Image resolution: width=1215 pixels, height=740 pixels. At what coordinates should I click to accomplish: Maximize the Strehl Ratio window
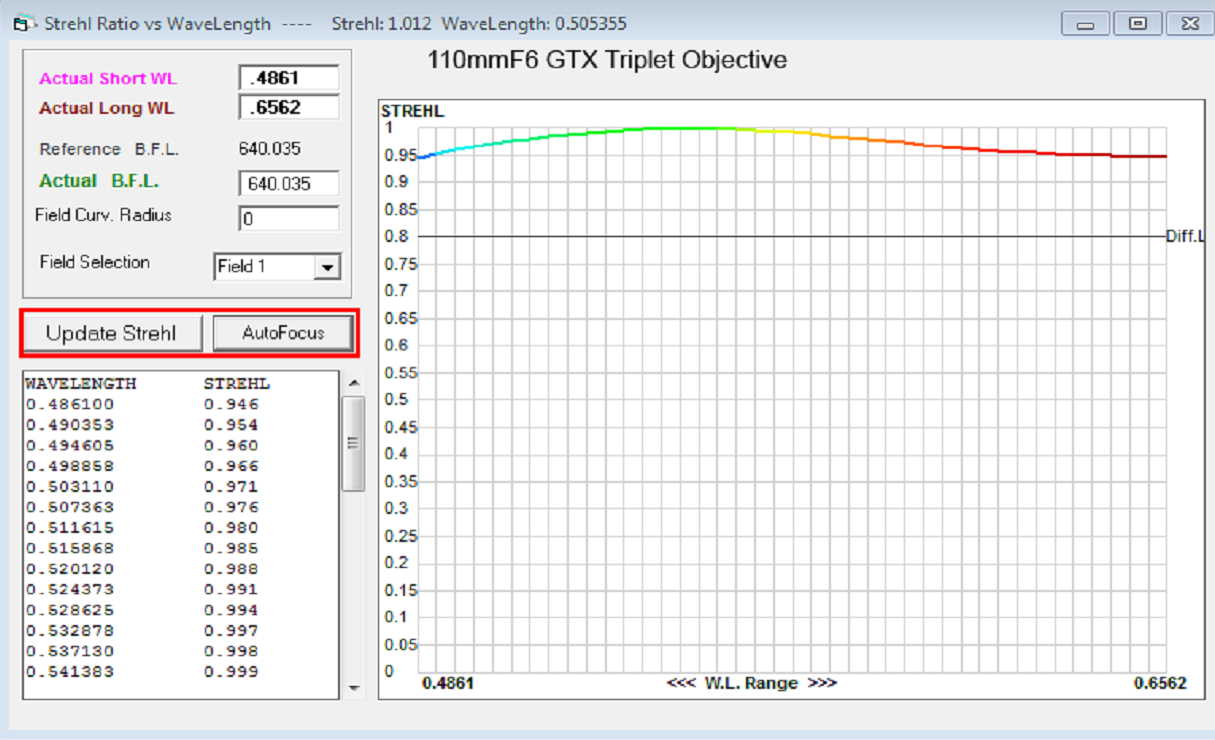(1137, 24)
